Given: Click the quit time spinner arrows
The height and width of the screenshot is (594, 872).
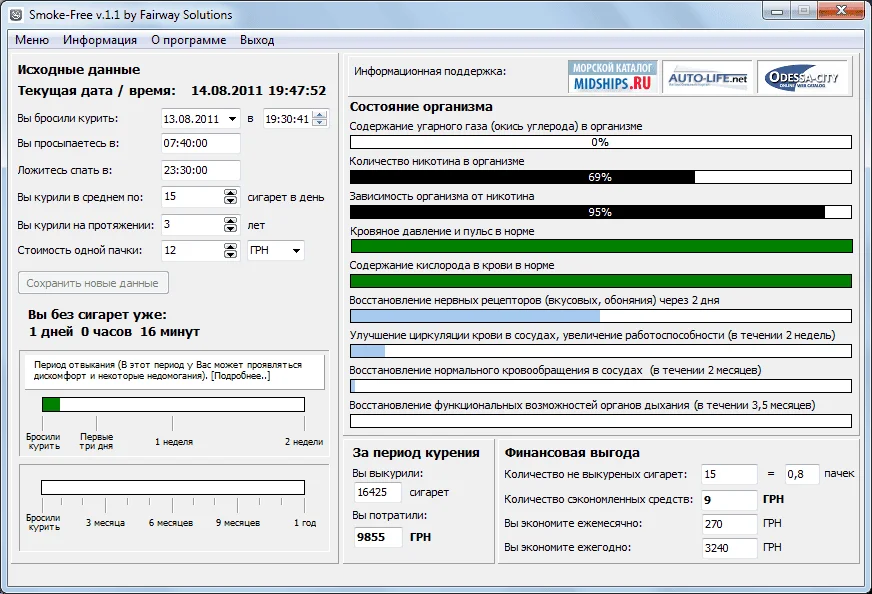Looking at the screenshot, I should pos(320,119).
